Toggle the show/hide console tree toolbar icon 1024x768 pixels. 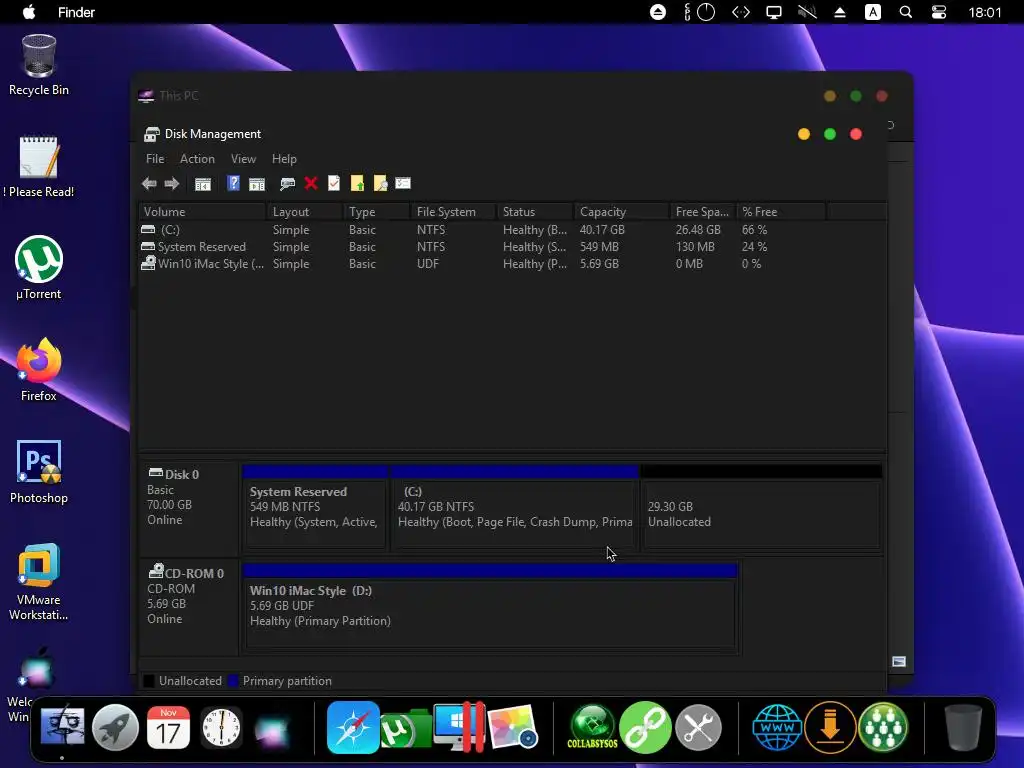[x=203, y=184]
